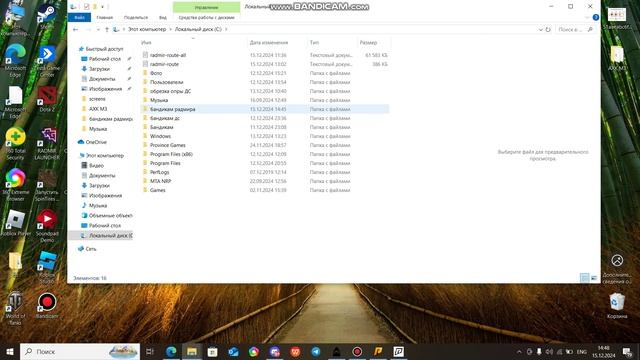
Task: Click the New folder icon in title bar
Action: click(95, 7)
